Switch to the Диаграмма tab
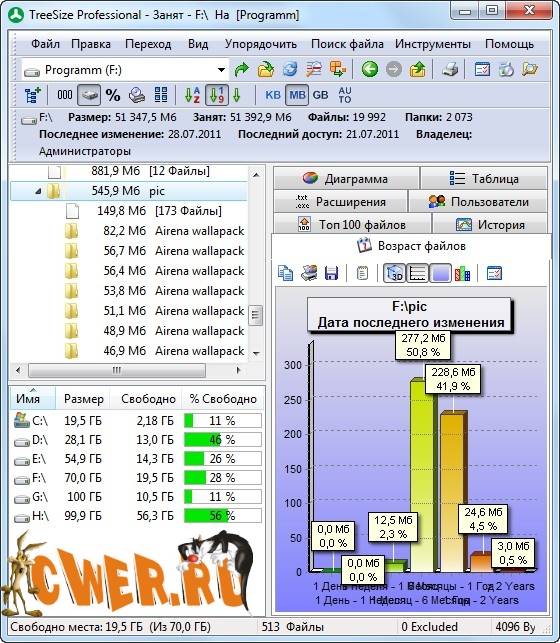Image resolution: width=560 pixels, height=643 pixels. point(347,179)
